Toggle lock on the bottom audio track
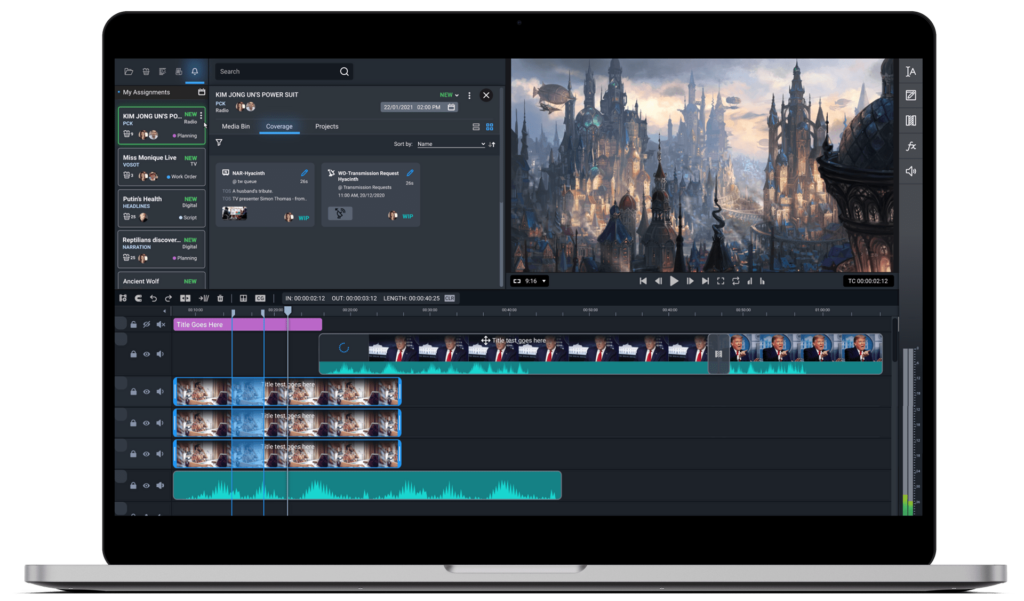The height and width of the screenshot is (601, 1024). (x=132, y=485)
